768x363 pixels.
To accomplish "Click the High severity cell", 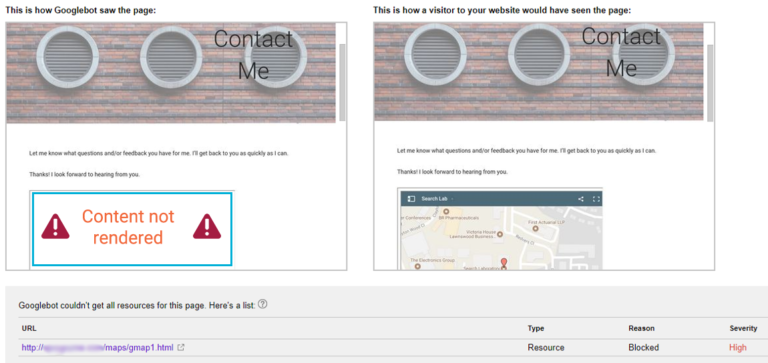I will coord(738,348).
